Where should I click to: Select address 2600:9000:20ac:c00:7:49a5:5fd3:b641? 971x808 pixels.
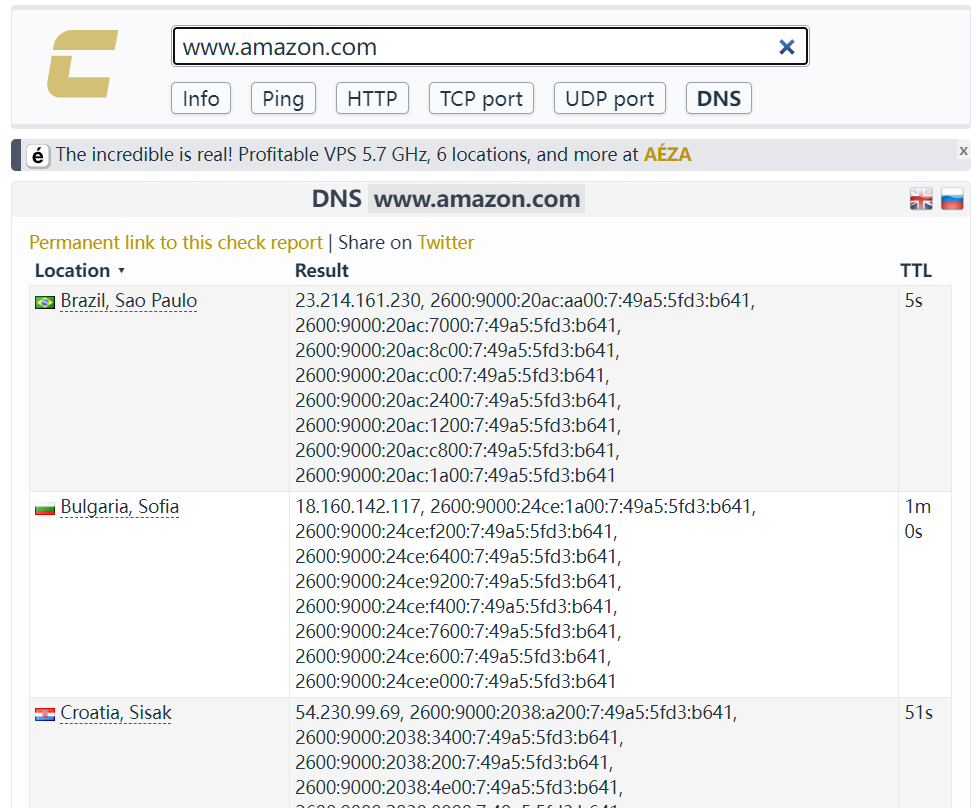[x=450, y=375]
